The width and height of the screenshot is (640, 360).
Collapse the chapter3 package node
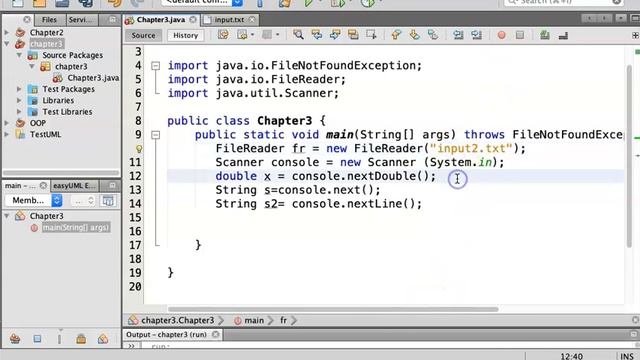[32, 66]
